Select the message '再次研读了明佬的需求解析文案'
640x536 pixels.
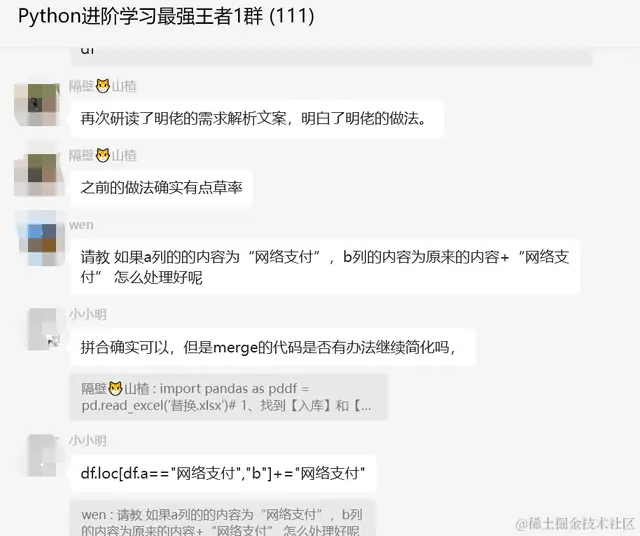point(257,119)
